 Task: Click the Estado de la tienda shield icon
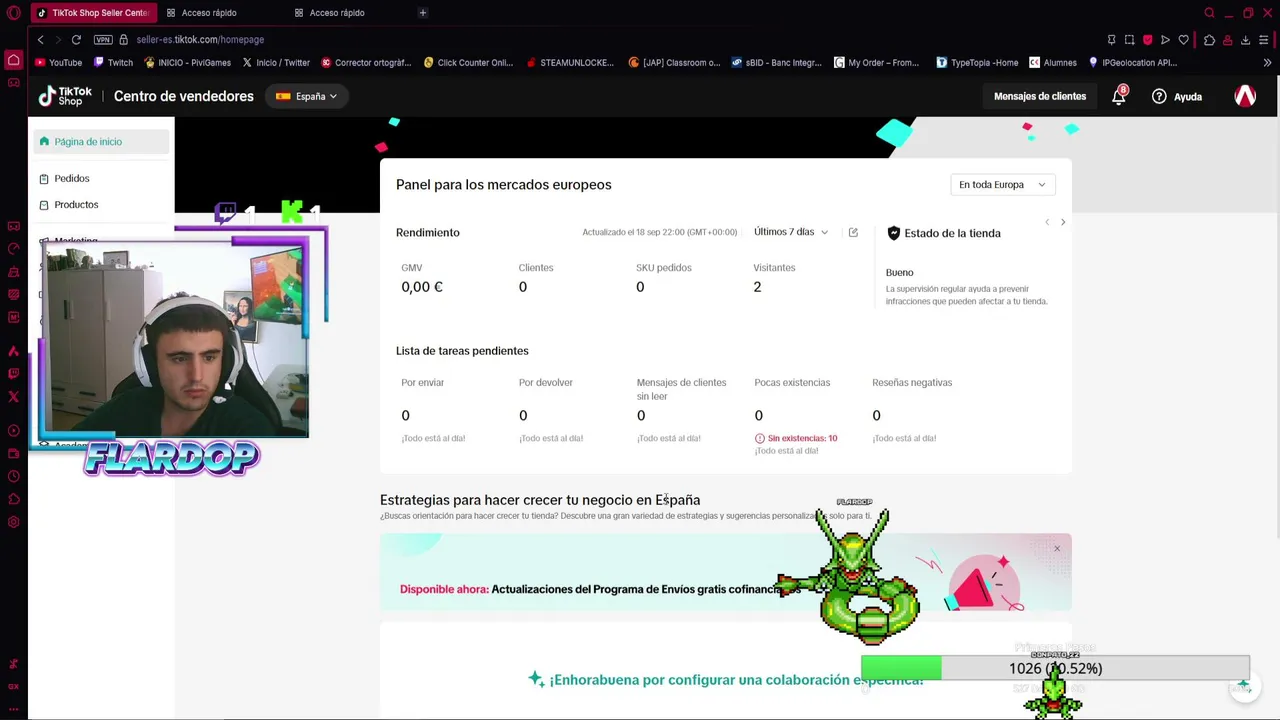point(894,233)
